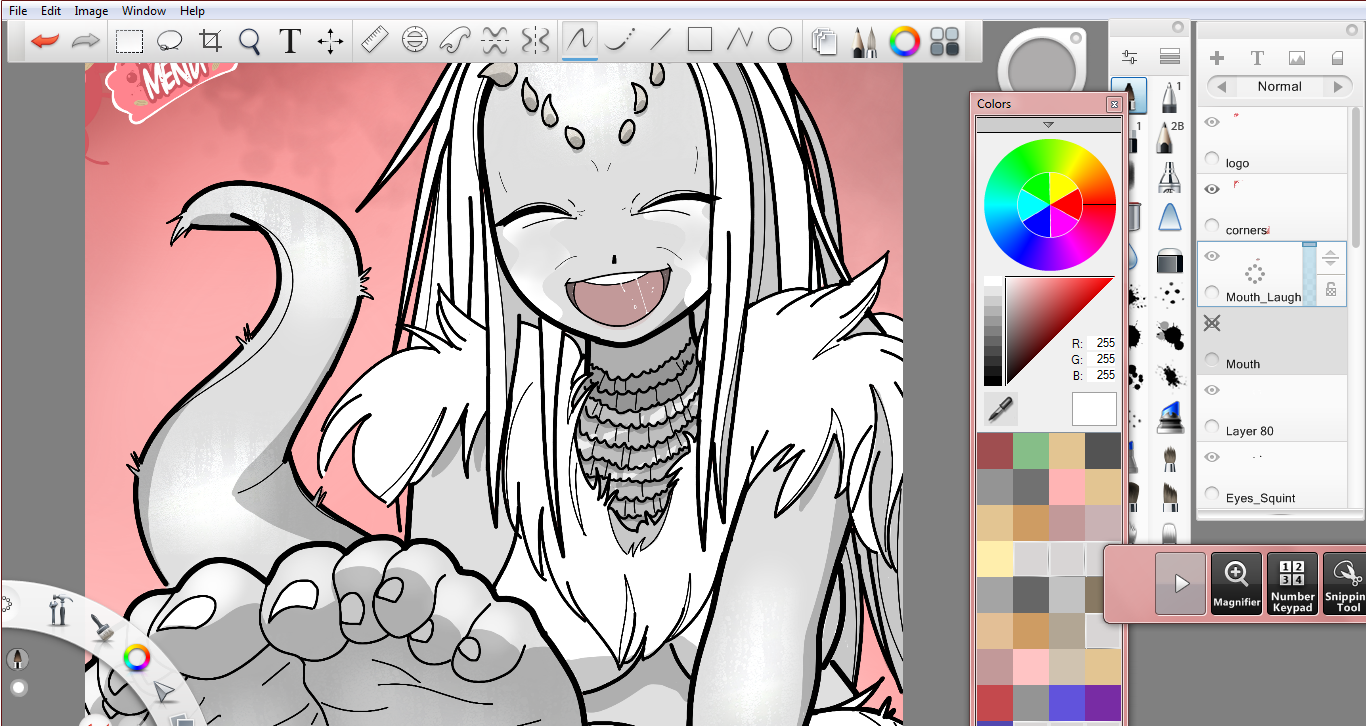Viewport: 1366px width, 726px height.
Task: Turn on the Steady Stroke tool
Action: tap(495, 41)
